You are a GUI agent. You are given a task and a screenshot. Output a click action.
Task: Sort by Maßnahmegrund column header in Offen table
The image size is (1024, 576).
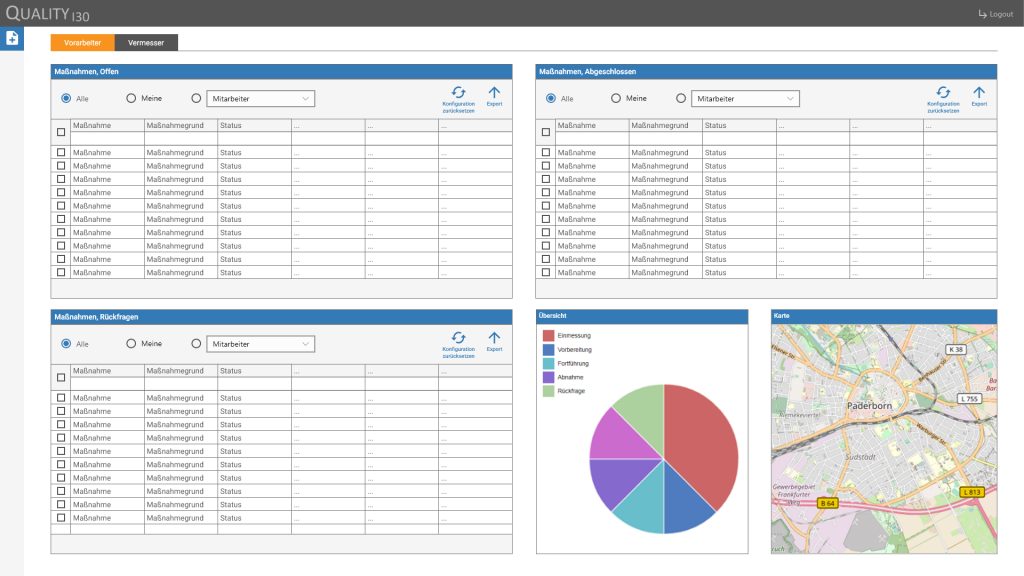pos(180,126)
